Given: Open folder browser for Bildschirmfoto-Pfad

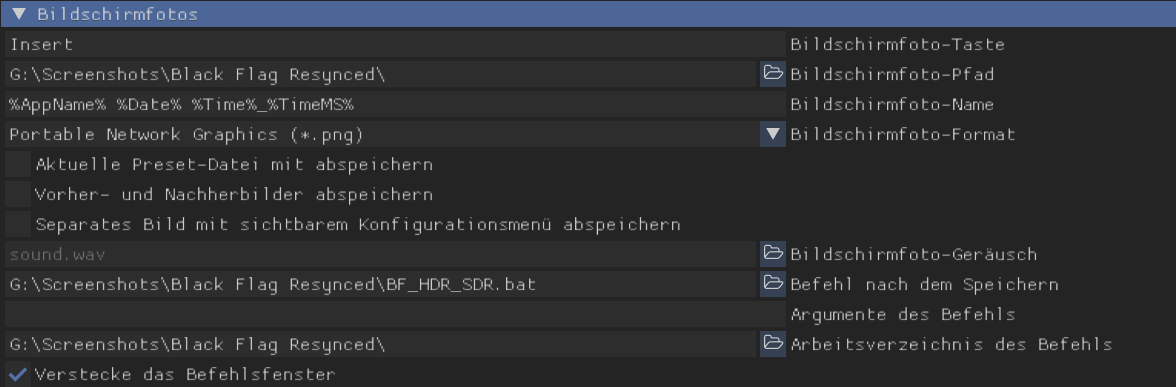Looking at the screenshot, I should pyautogui.click(x=772, y=74).
